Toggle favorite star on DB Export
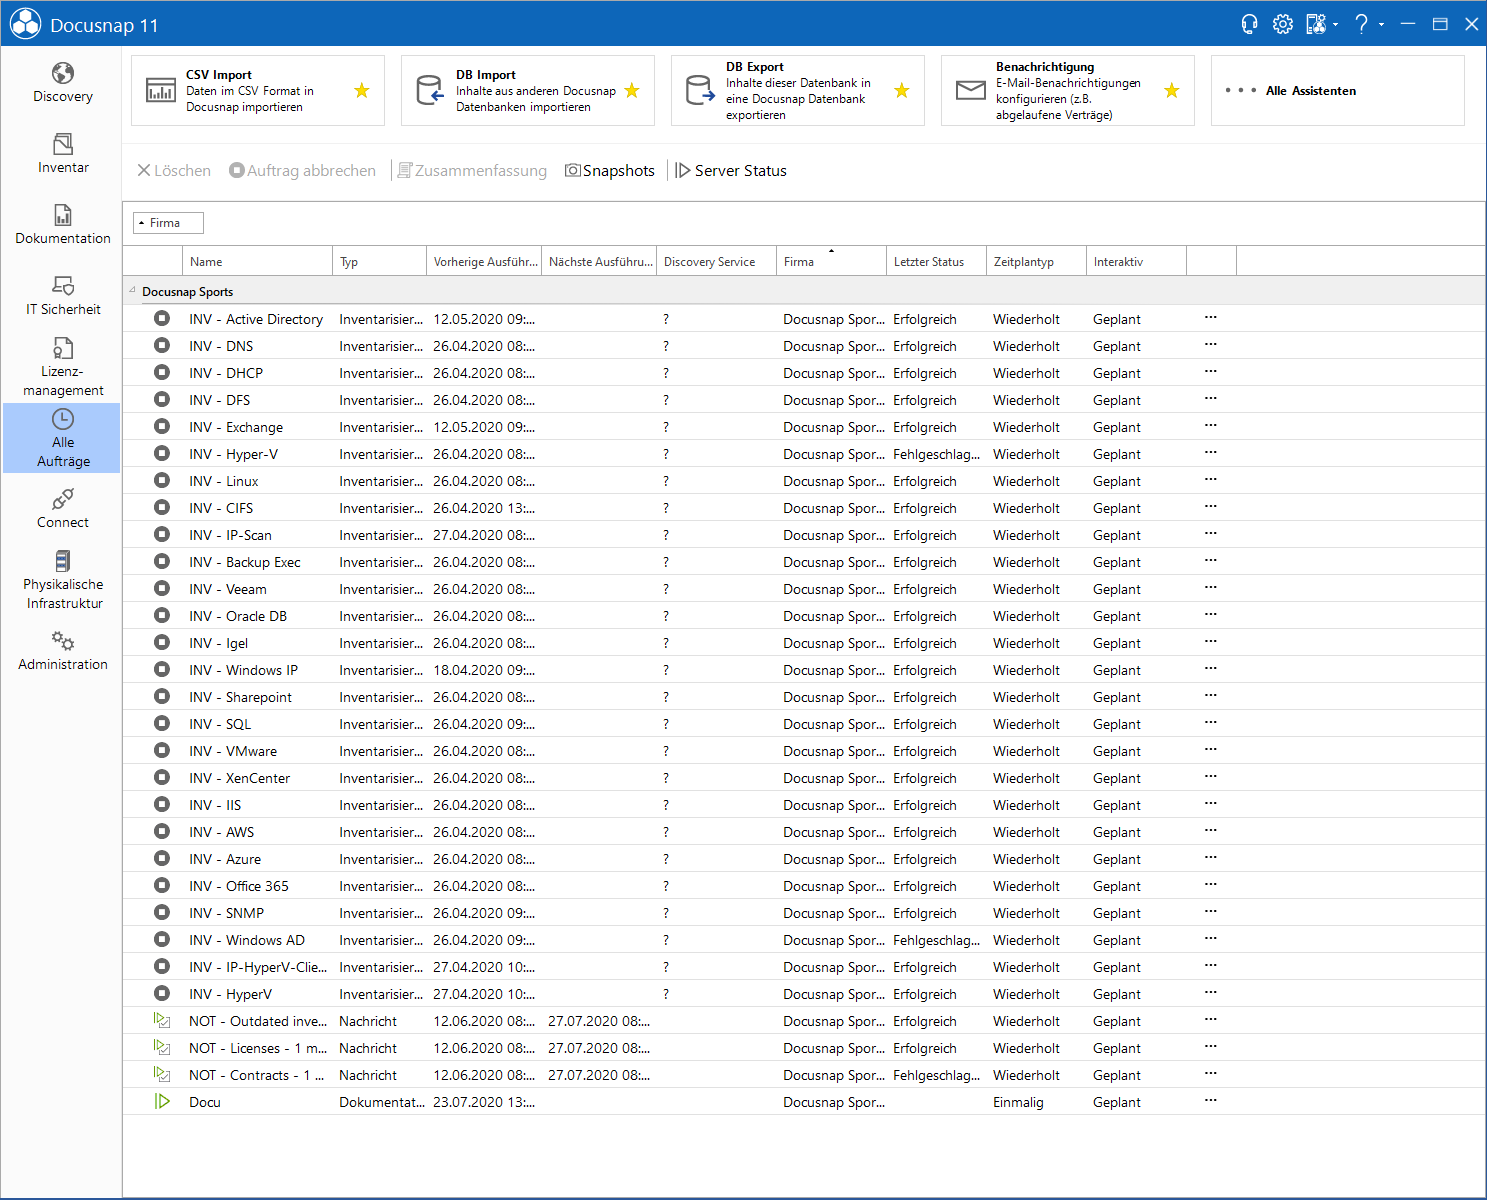The height and width of the screenshot is (1200, 1487). [902, 91]
